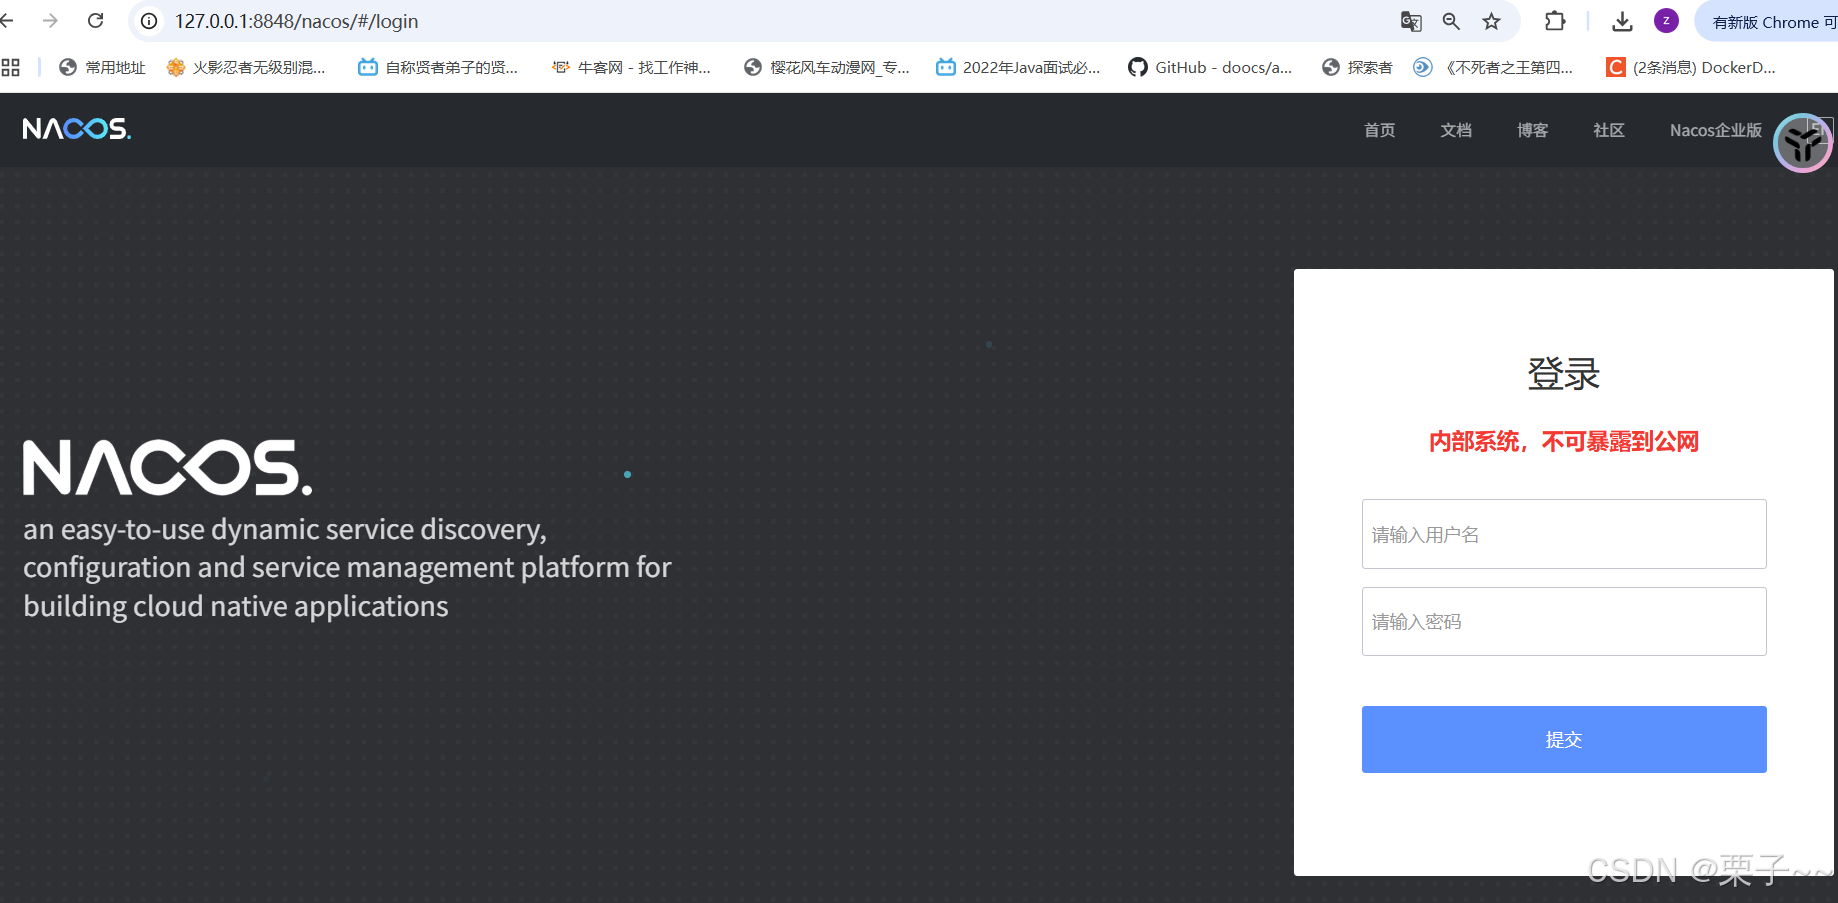Open the 火影忍者无级别混 bookmark
Image resolution: width=1838 pixels, height=903 pixels.
click(x=246, y=67)
